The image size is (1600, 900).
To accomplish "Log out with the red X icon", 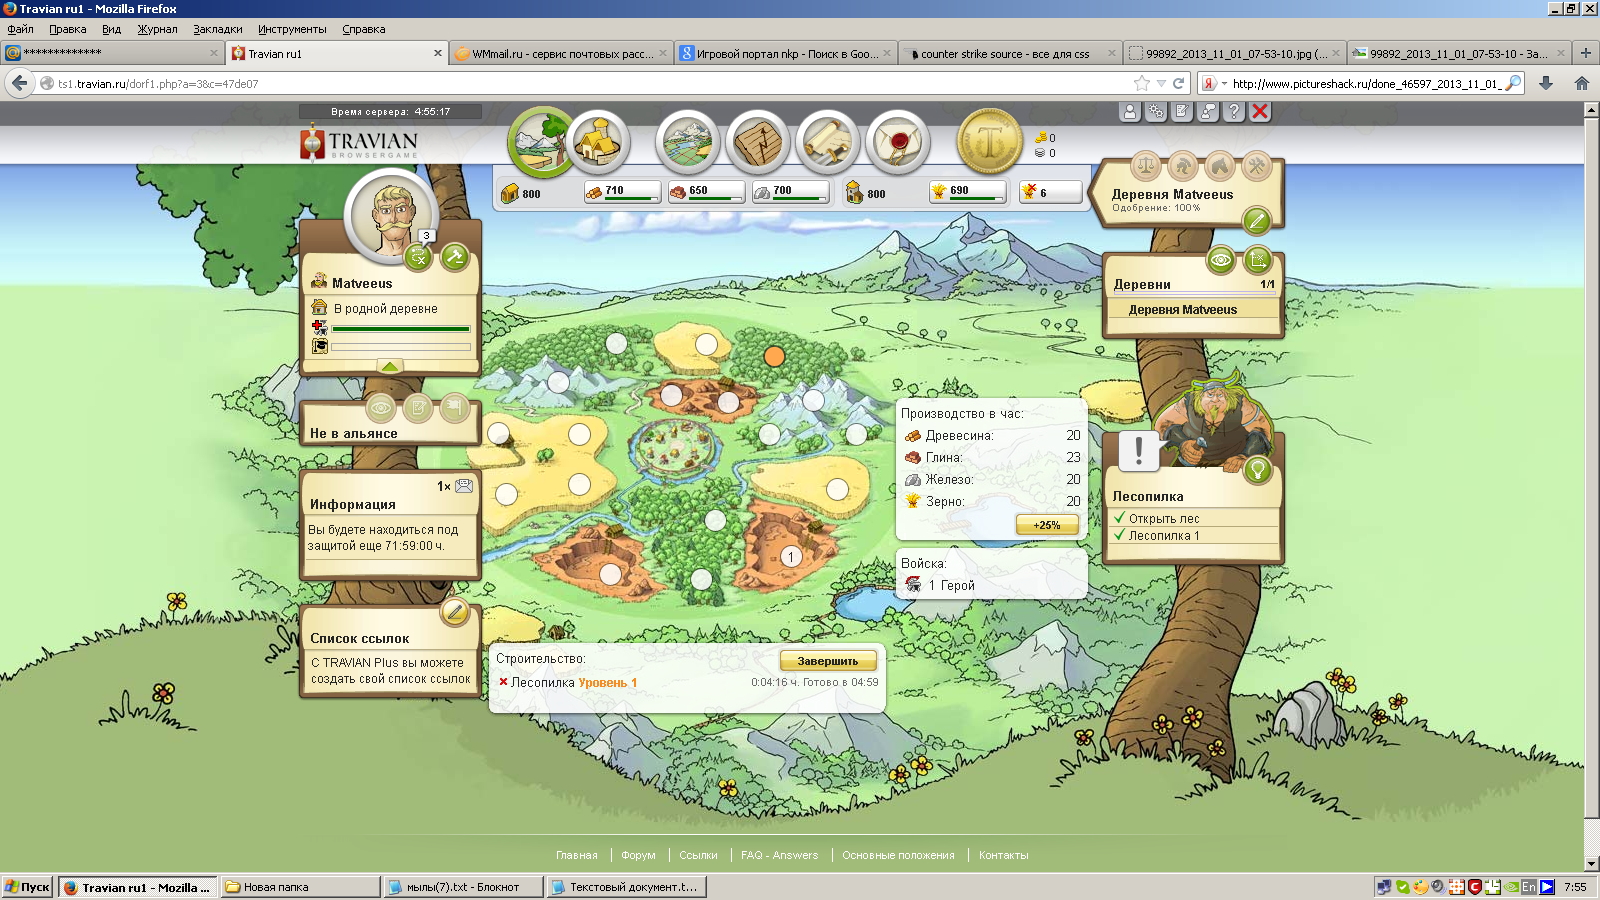I will click(1260, 112).
